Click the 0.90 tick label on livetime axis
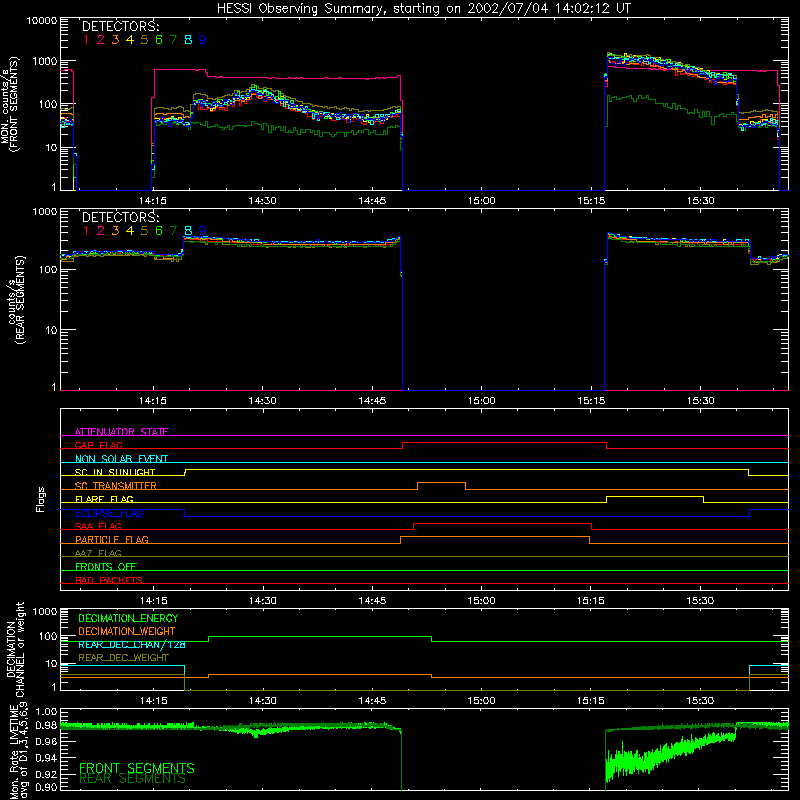The height and width of the screenshot is (800, 800). tap(46, 787)
